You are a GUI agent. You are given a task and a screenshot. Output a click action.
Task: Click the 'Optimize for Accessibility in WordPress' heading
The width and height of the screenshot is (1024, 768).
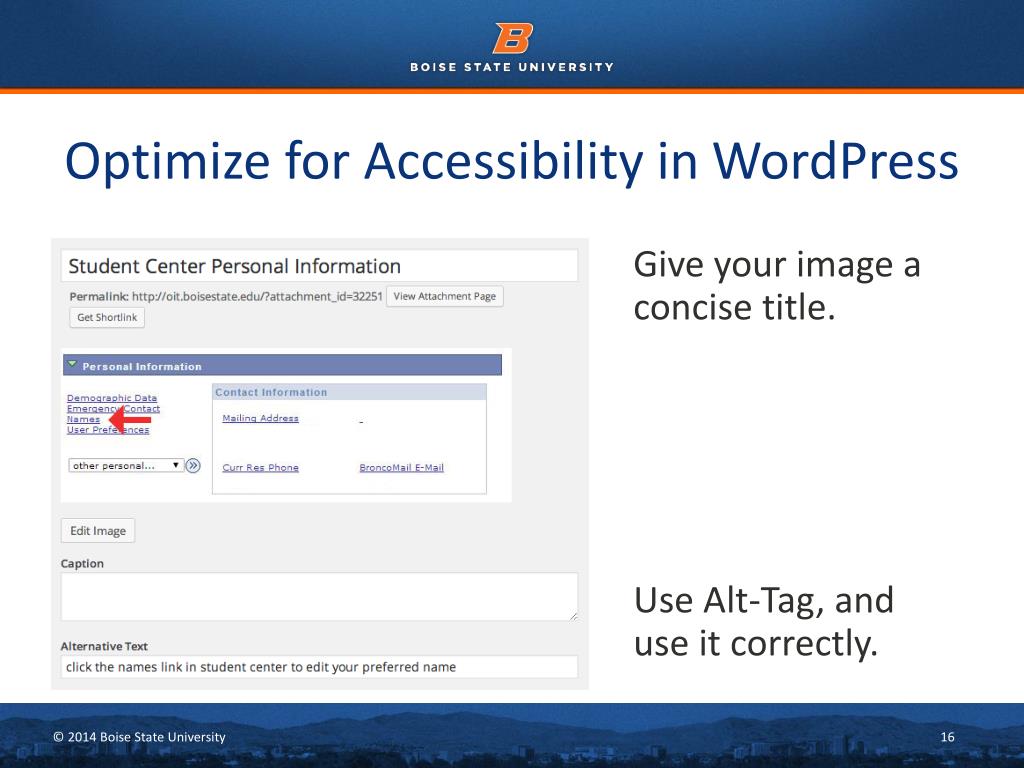(511, 161)
